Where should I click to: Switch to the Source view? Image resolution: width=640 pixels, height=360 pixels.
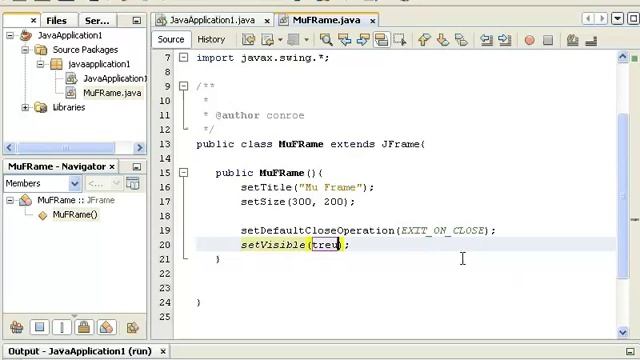tap(171, 40)
